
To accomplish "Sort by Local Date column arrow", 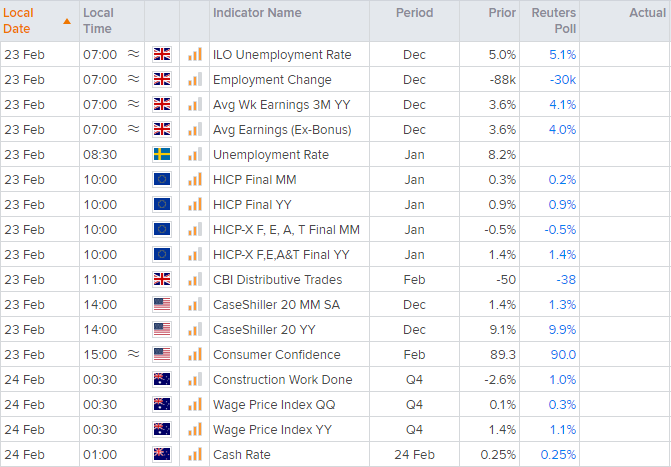I will click(66, 21).
